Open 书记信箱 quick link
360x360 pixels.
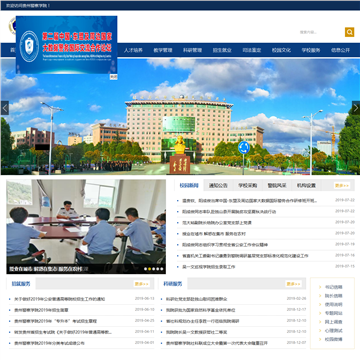point(333,287)
